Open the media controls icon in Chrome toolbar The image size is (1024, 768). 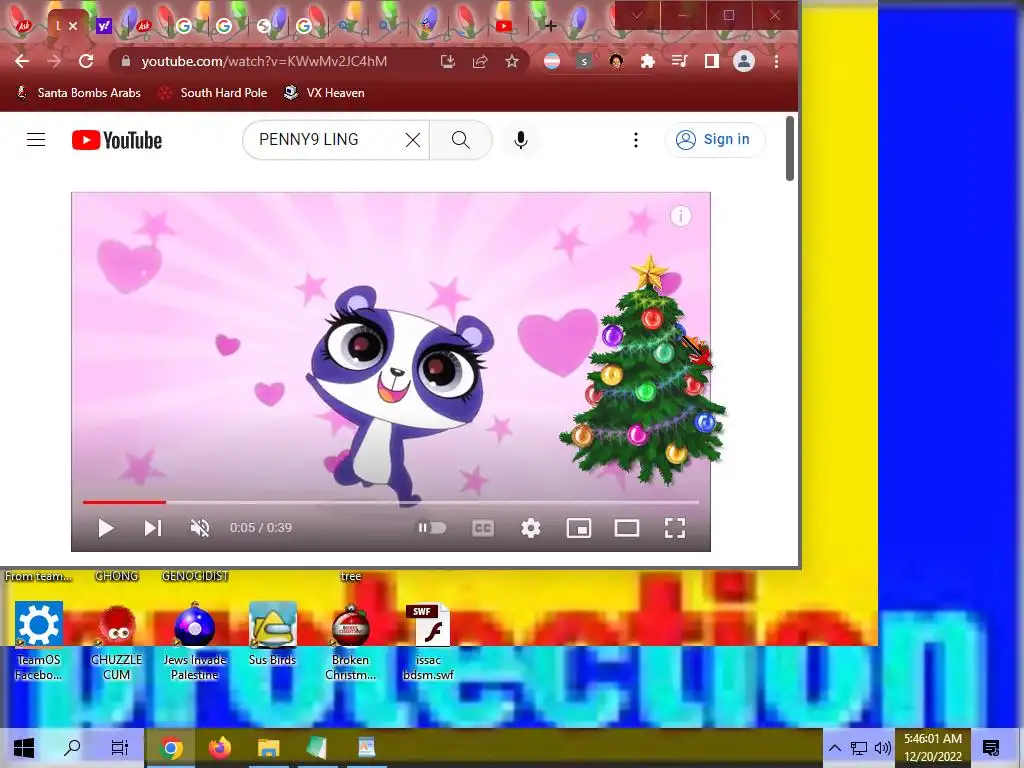[x=679, y=61]
